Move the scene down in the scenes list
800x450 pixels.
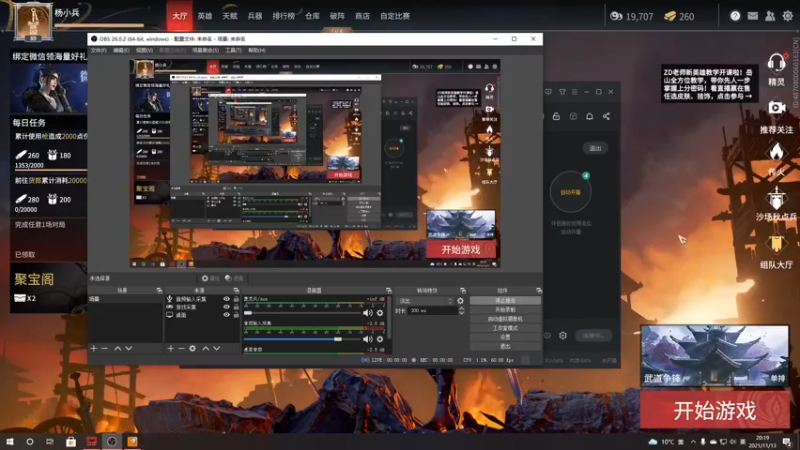[x=129, y=348]
